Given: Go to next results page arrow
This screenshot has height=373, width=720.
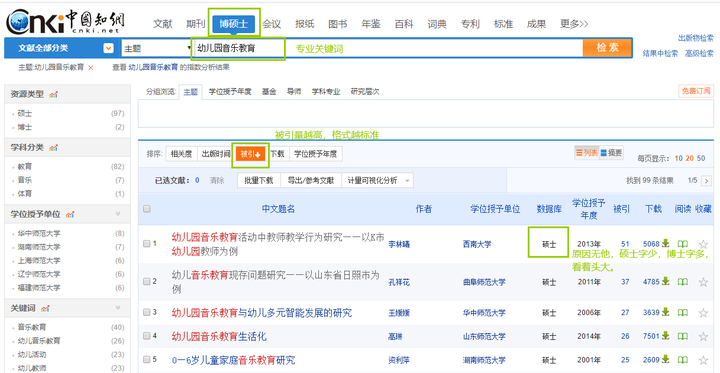Looking at the screenshot, I should click(x=707, y=181).
